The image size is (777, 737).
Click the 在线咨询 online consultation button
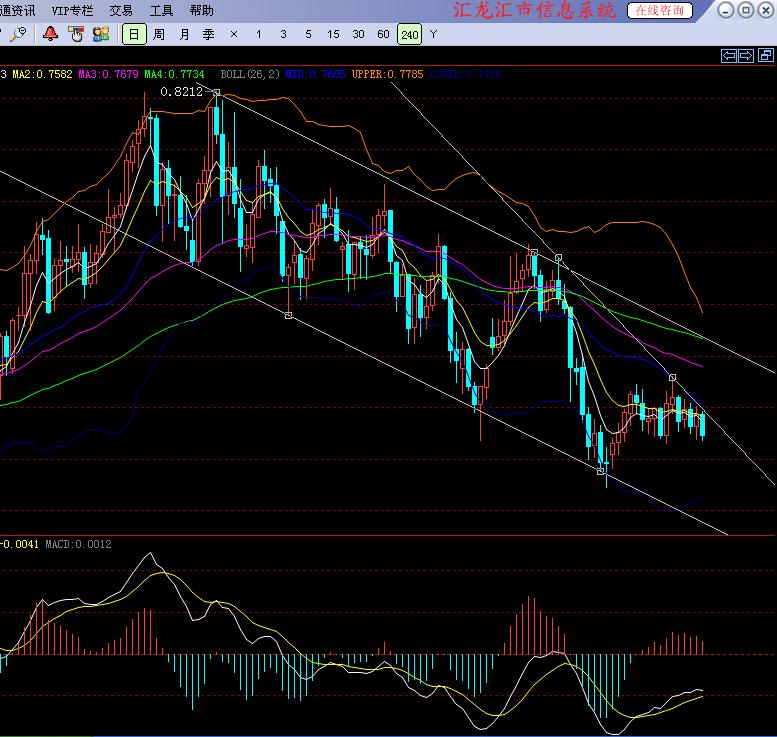pyautogui.click(x=660, y=10)
